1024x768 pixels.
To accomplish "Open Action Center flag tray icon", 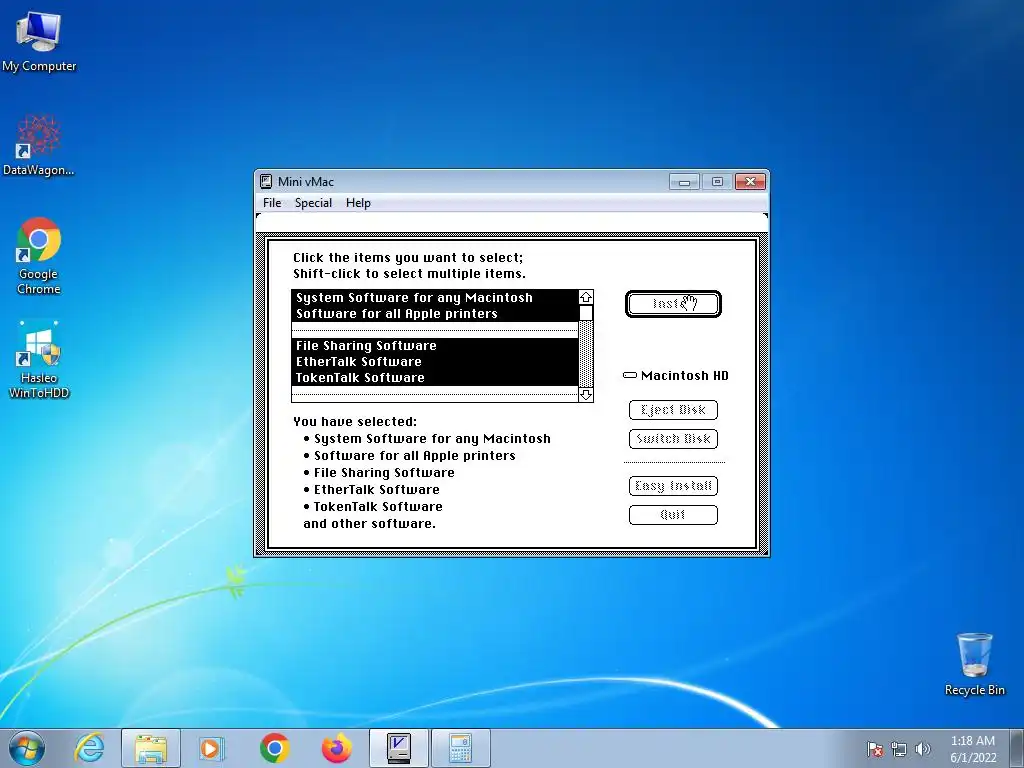I will pos(874,749).
